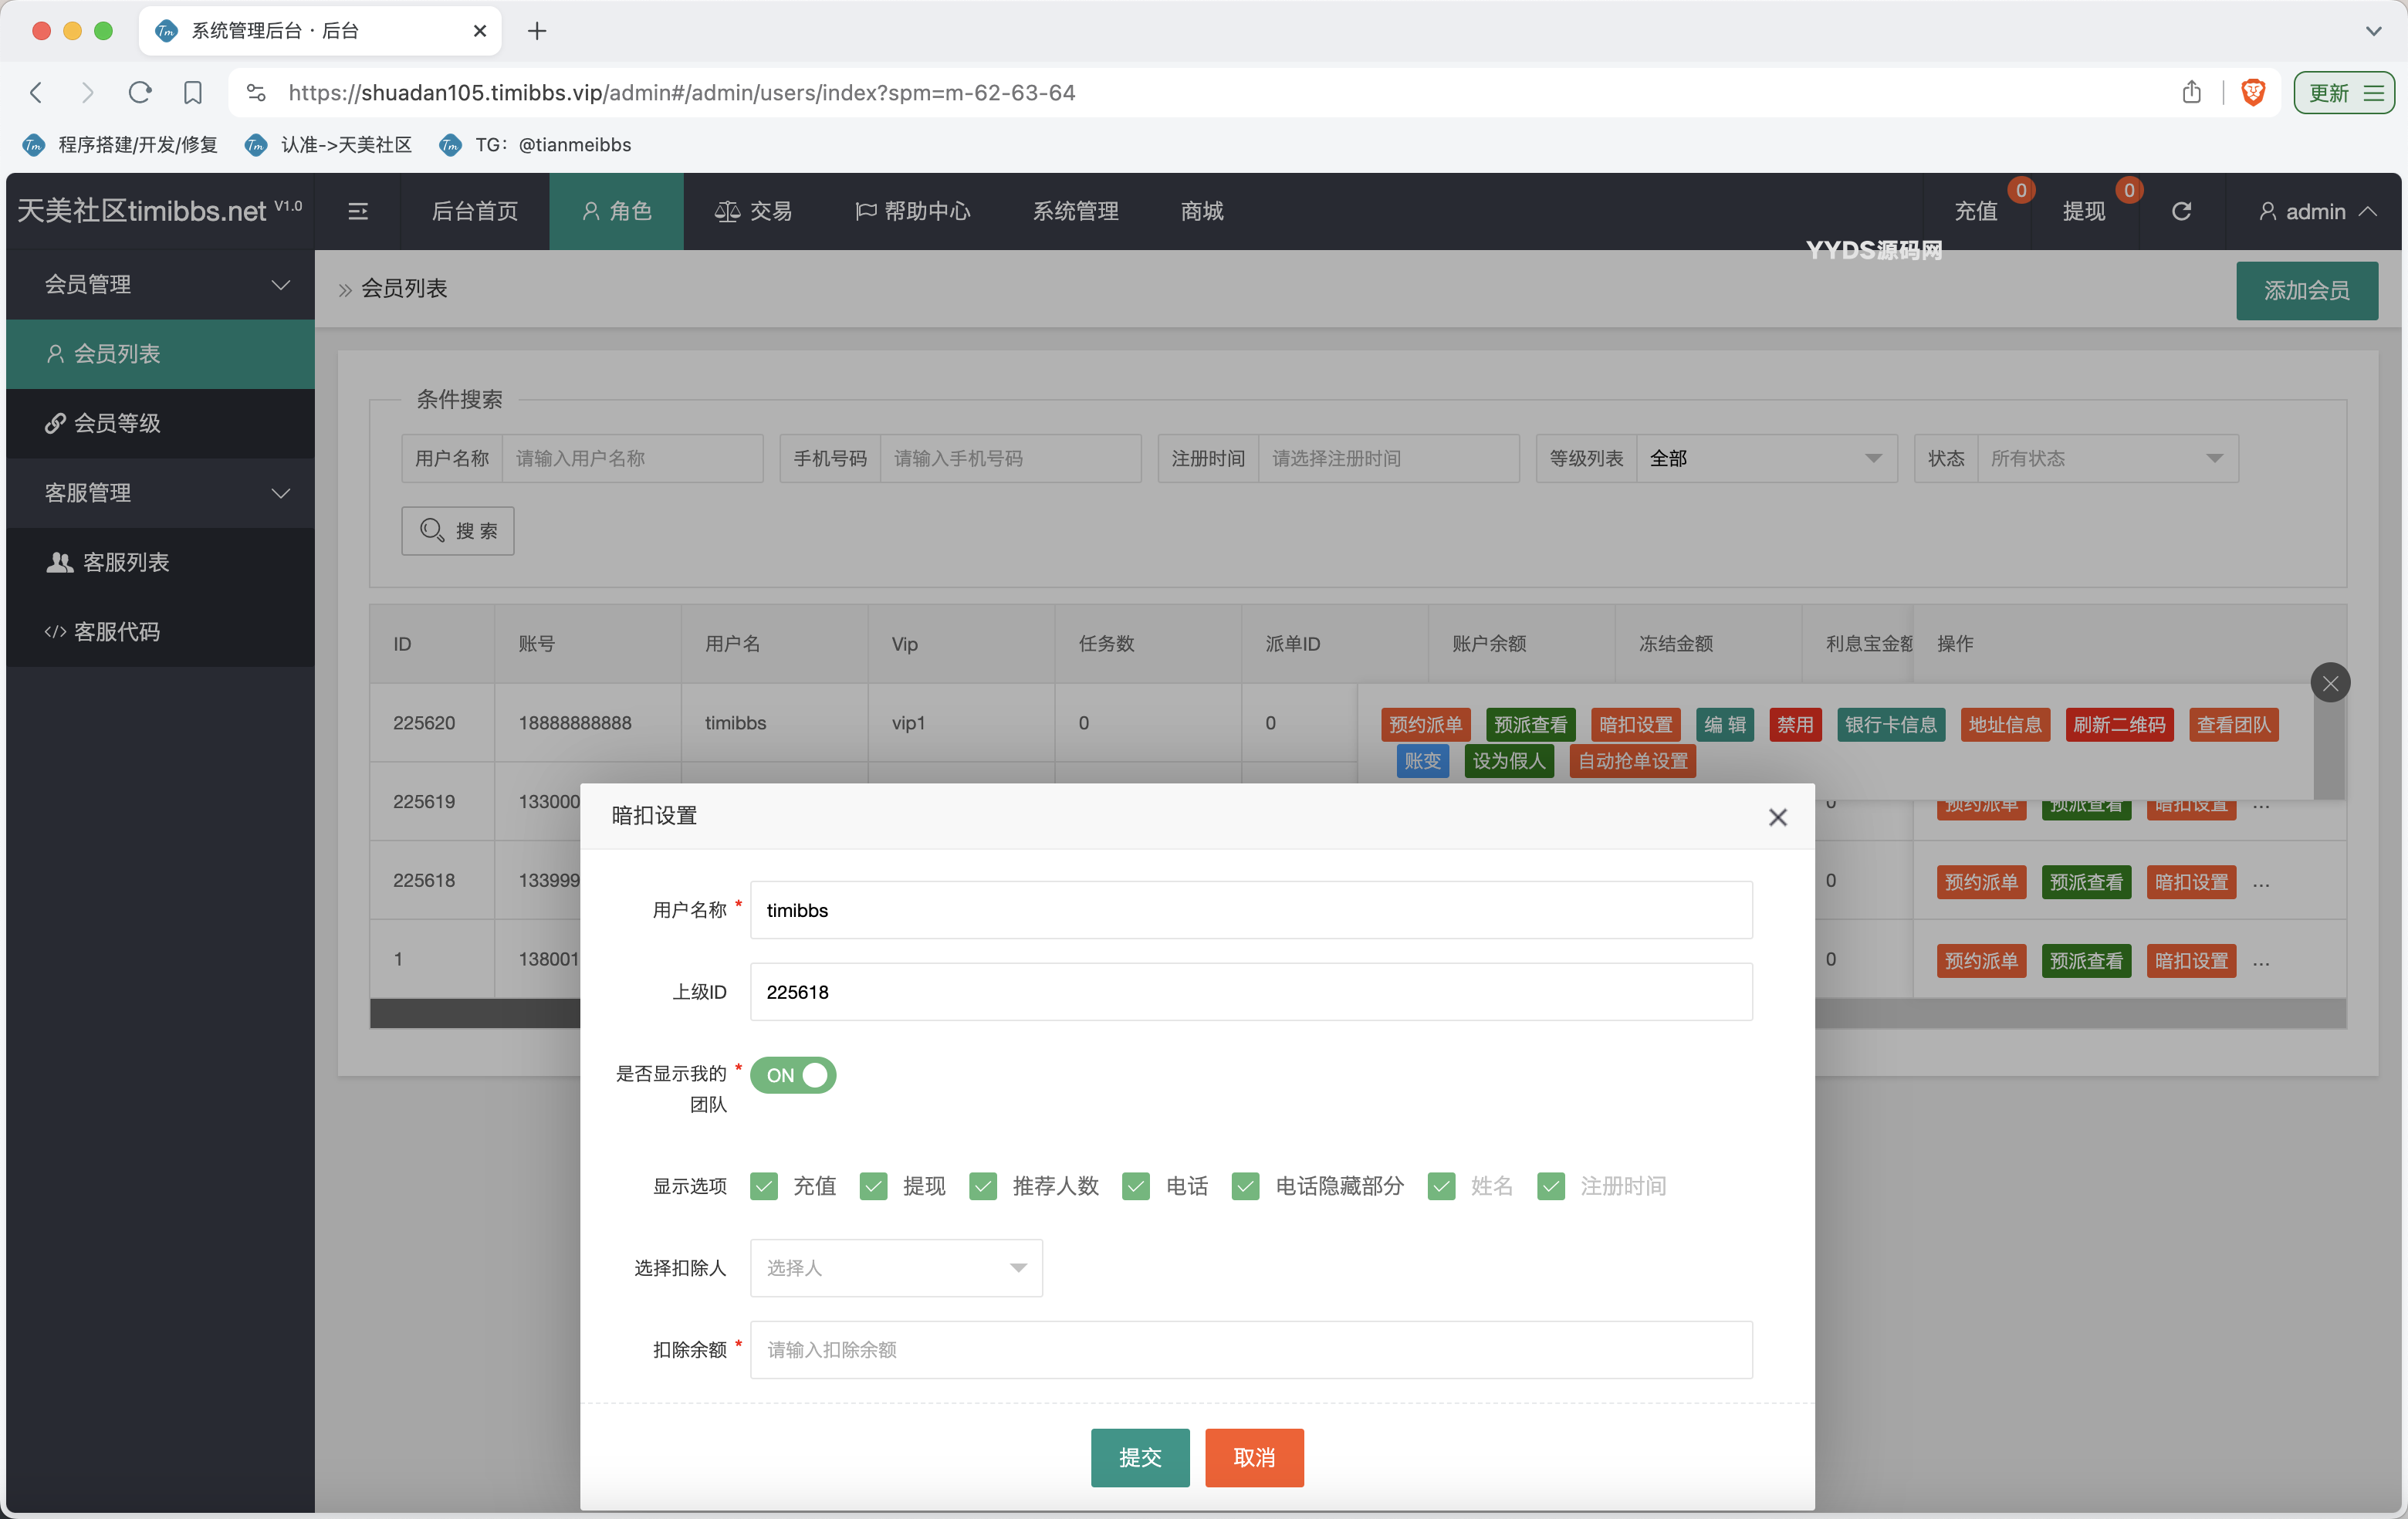
Task: Close the action popup round X icon
Action: coord(2330,683)
